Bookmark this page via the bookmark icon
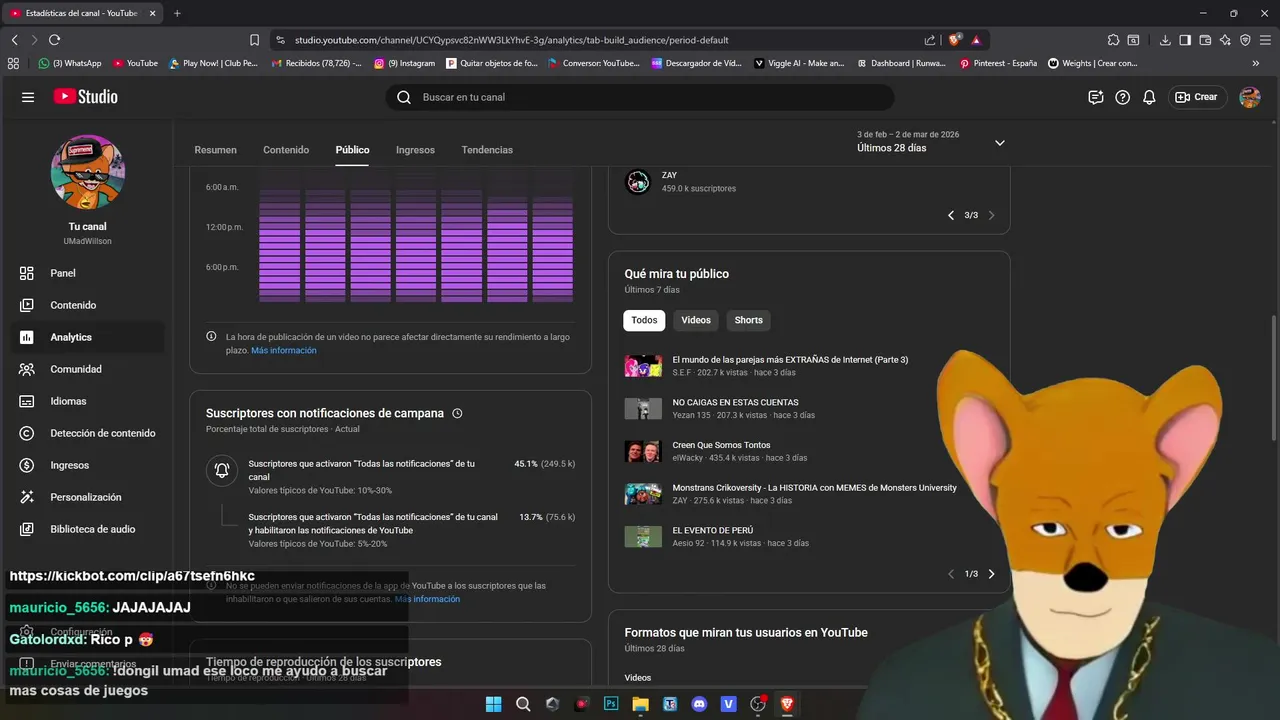The image size is (1280, 720). click(254, 40)
